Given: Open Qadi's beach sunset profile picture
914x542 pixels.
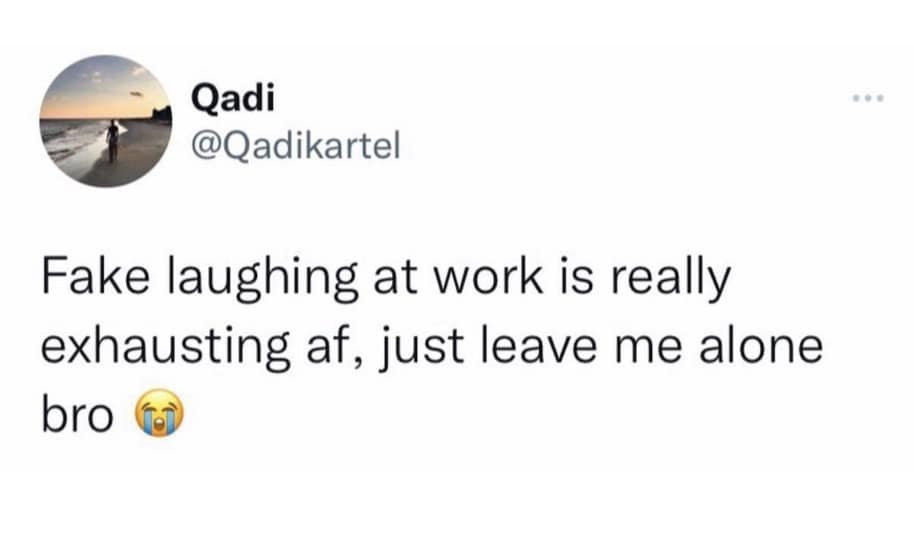Looking at the screenshot, I should (x=107, y=122).
